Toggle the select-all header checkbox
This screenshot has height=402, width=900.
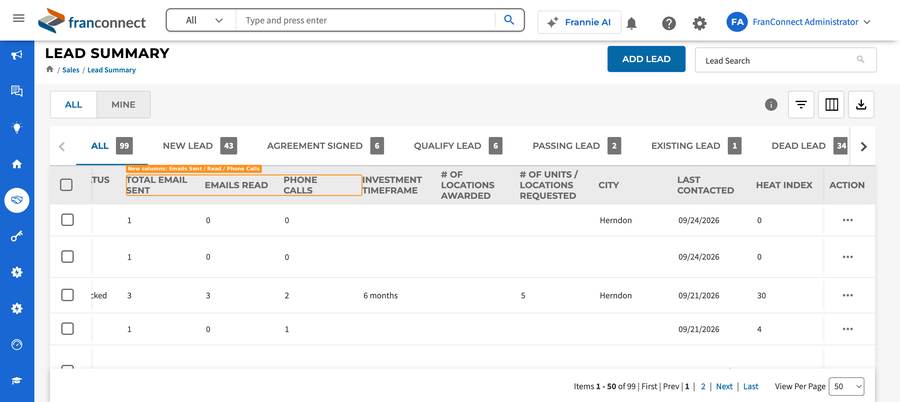pyautogui.click(x=67, y=185)
